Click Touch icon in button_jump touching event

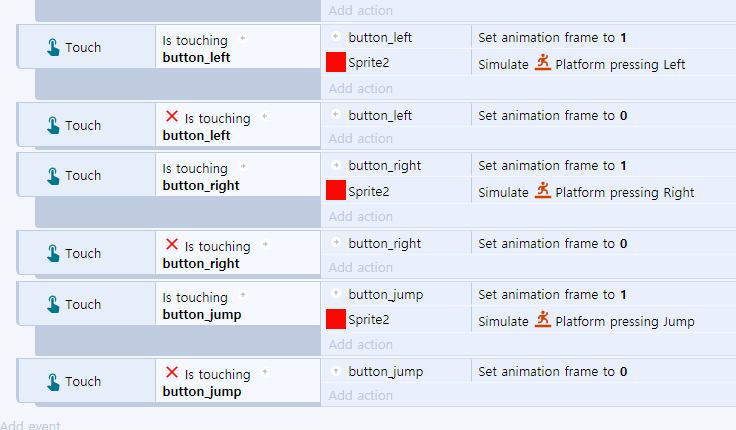tap(53, 304)
